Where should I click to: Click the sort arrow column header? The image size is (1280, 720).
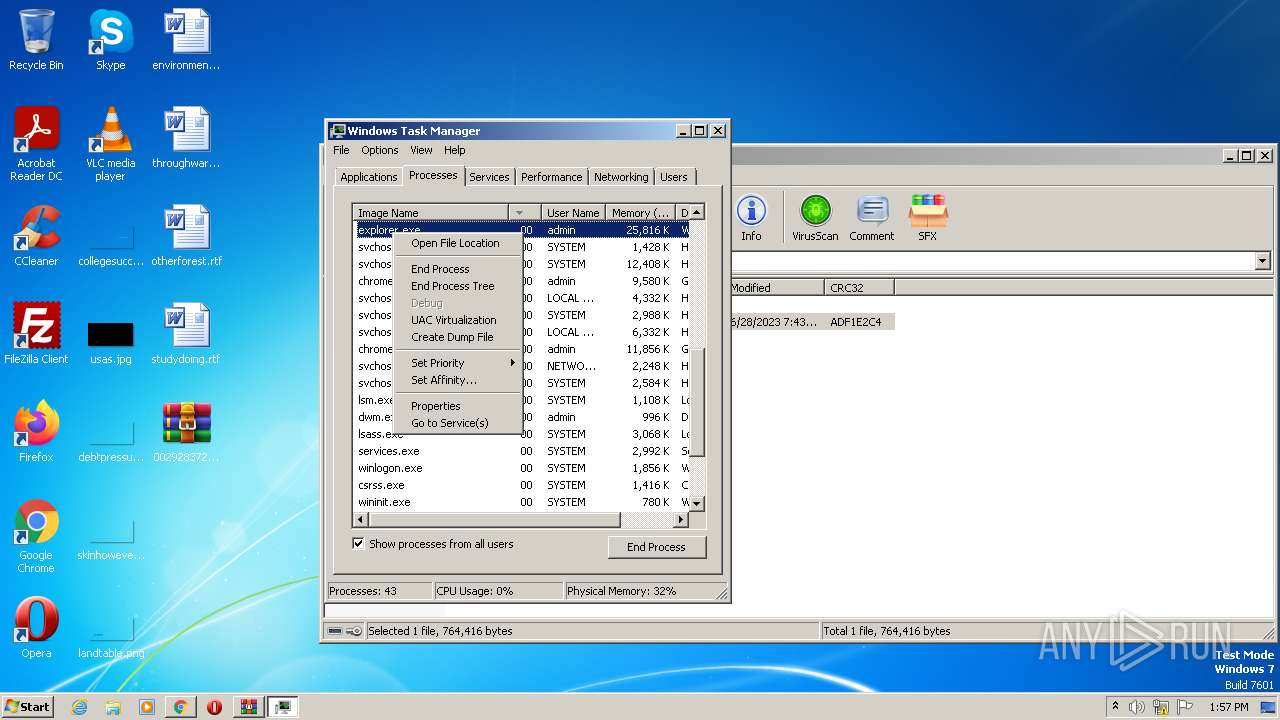[524, 212]
